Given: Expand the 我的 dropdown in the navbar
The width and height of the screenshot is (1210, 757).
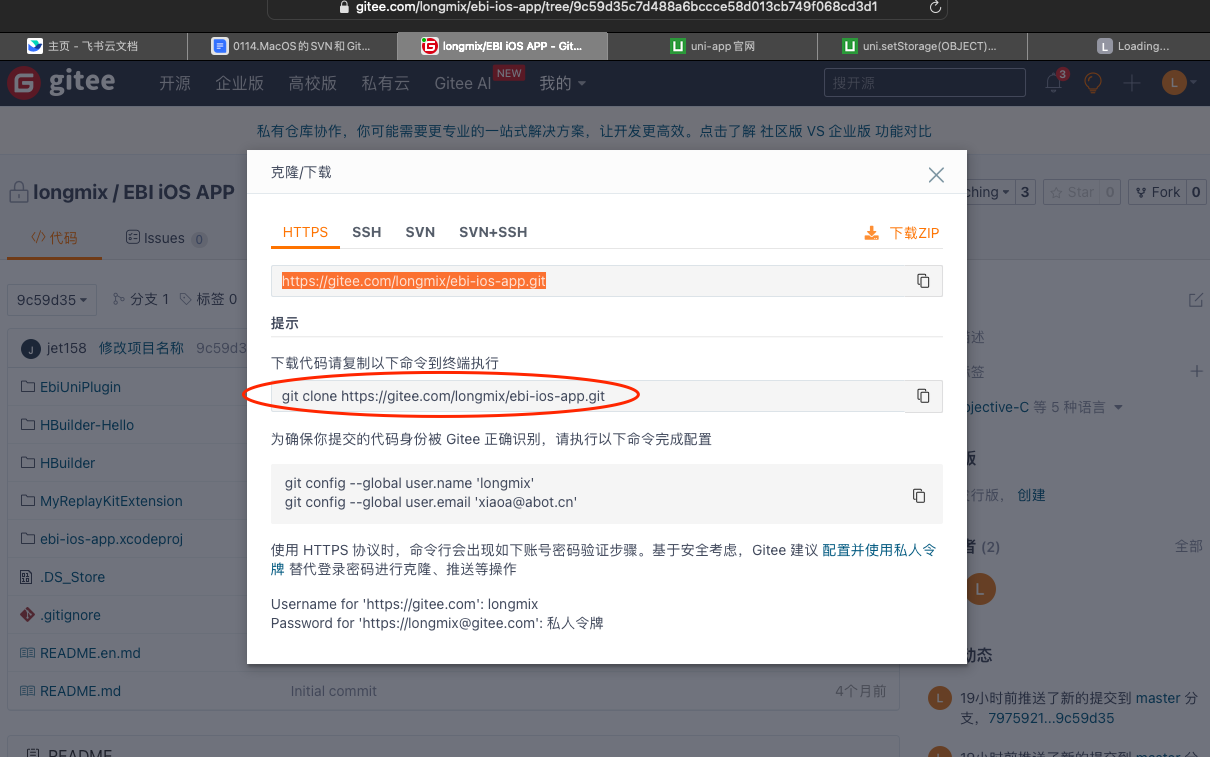Looking at the screenshot, I should [563, 83].
